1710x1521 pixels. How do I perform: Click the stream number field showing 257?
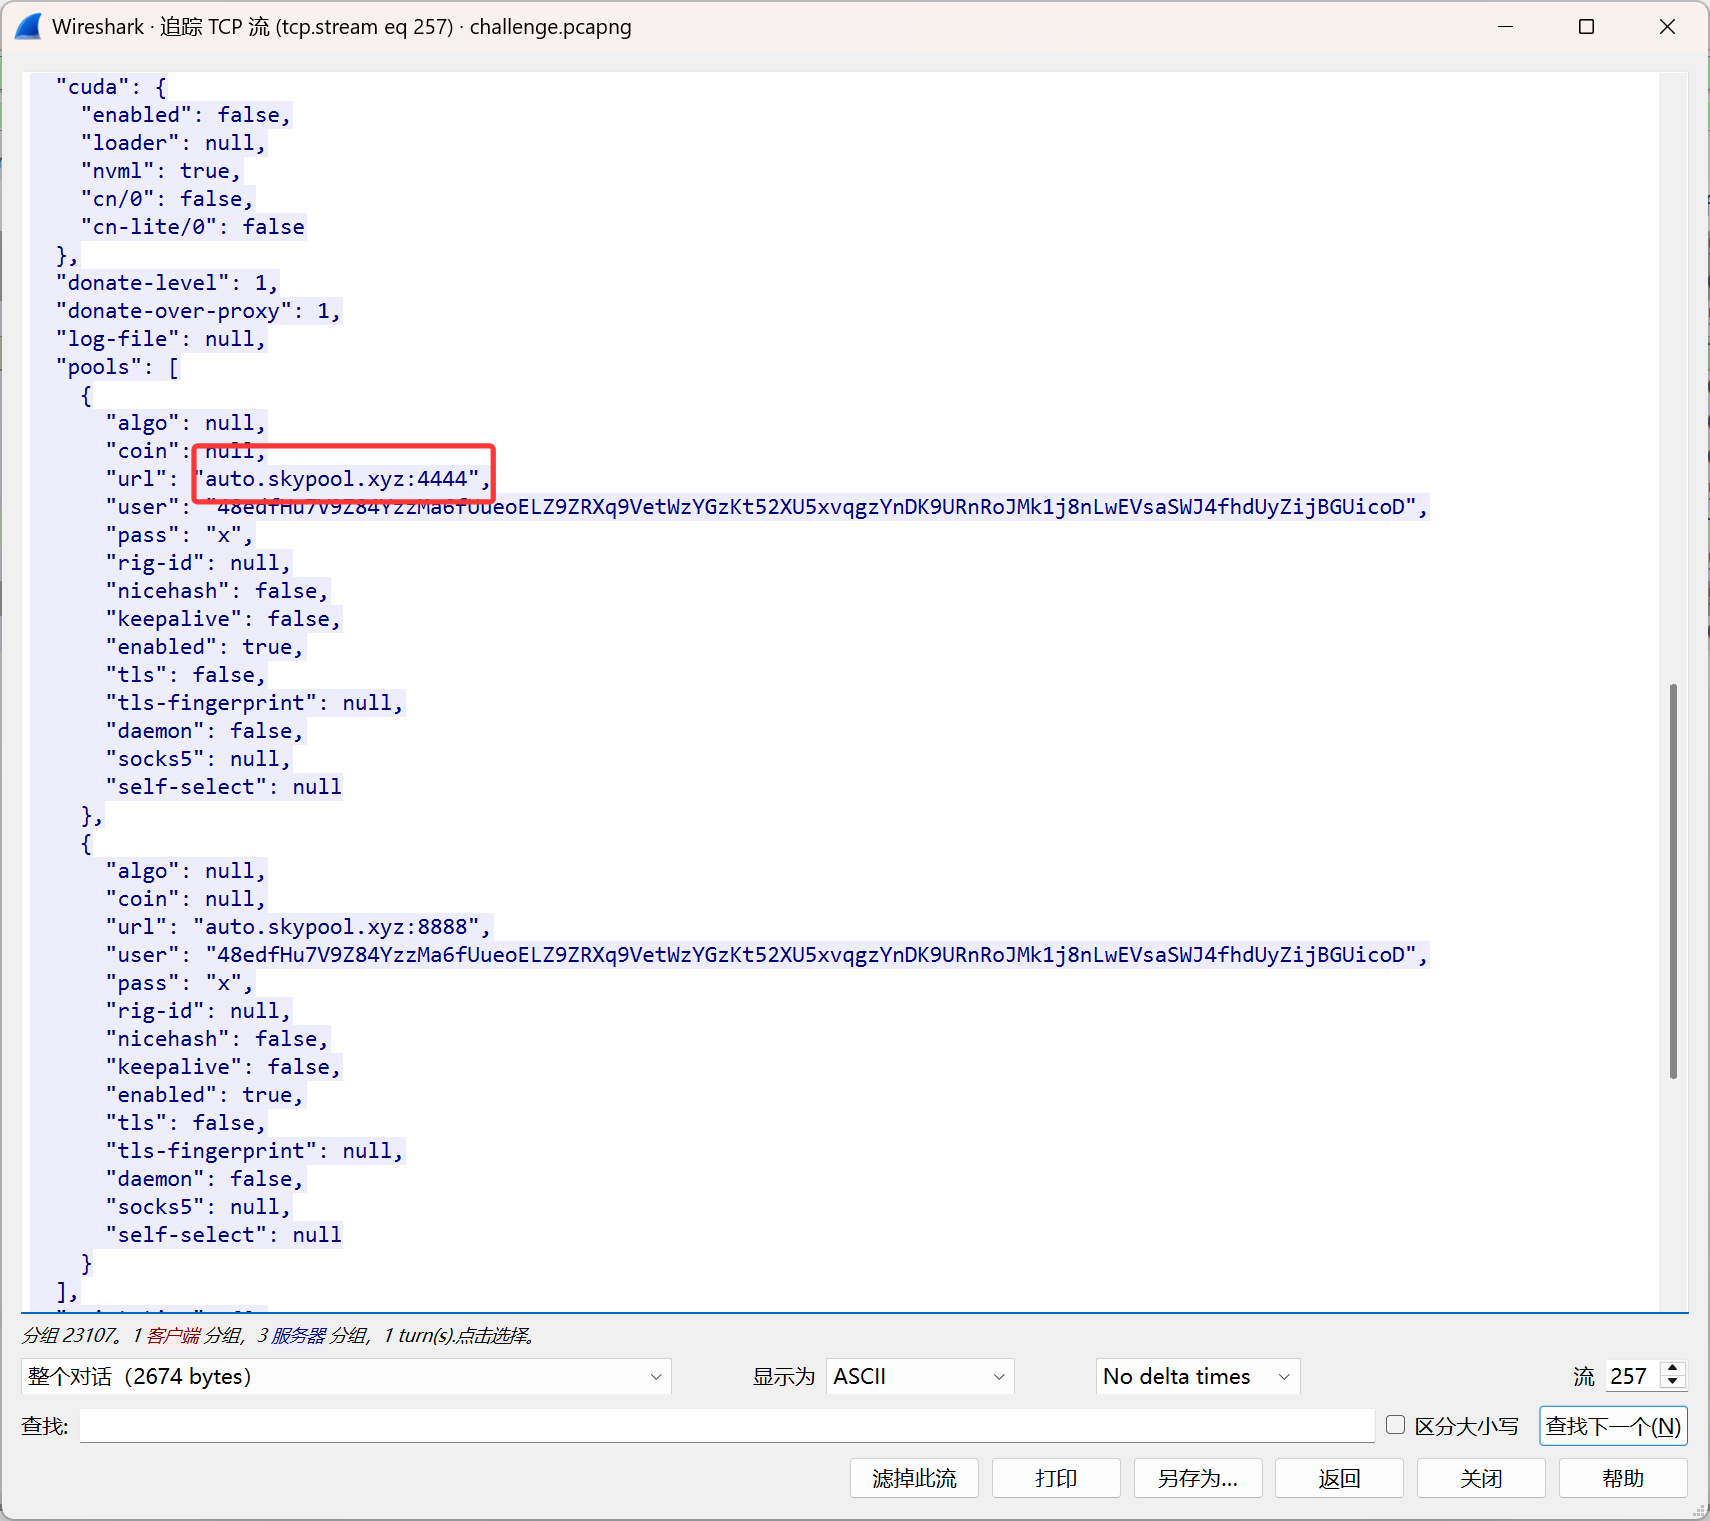1632,1376
